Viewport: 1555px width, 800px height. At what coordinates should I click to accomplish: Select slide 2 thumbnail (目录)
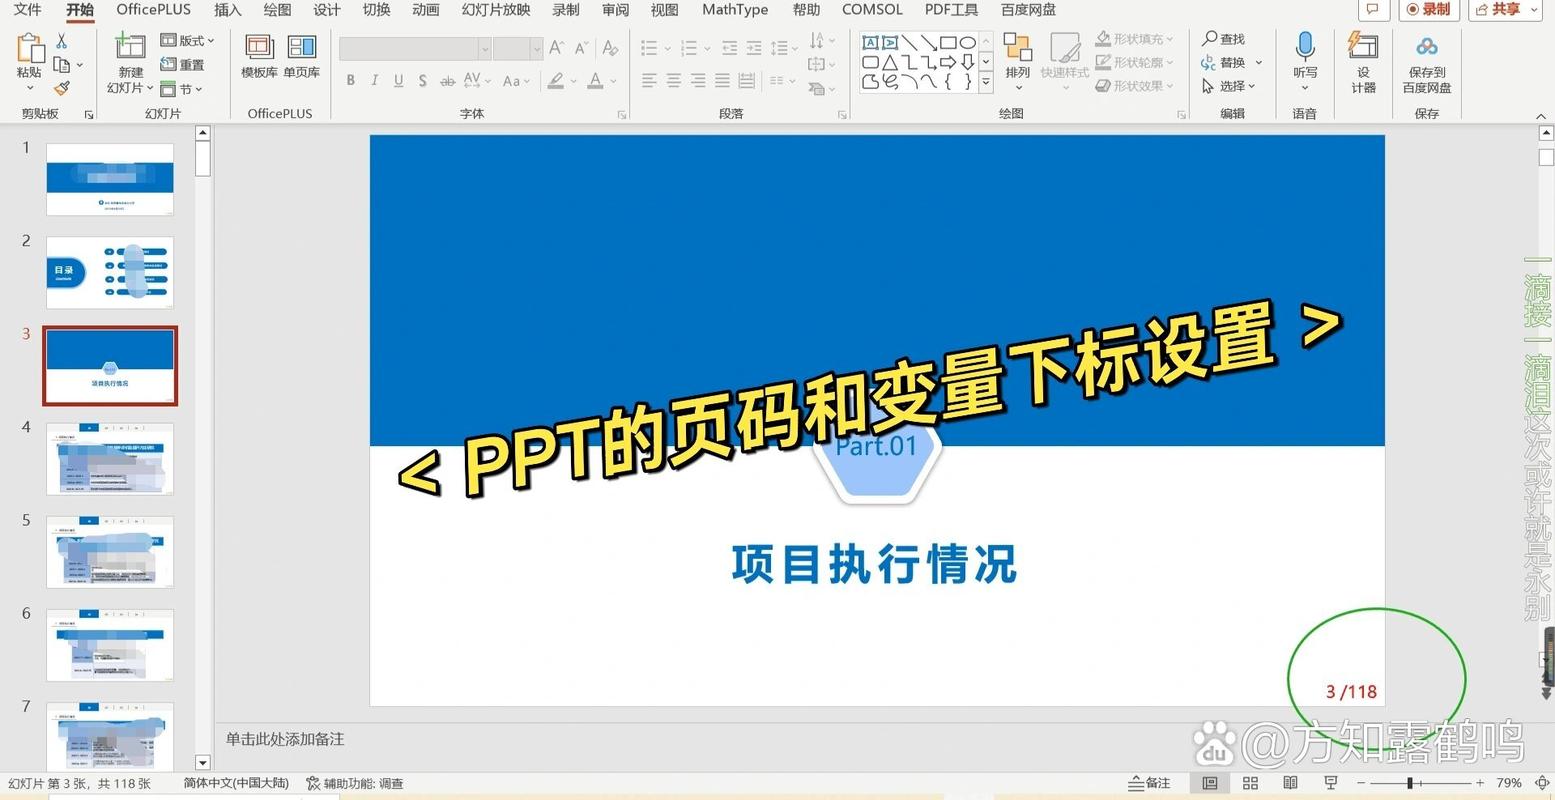(110, 273)
